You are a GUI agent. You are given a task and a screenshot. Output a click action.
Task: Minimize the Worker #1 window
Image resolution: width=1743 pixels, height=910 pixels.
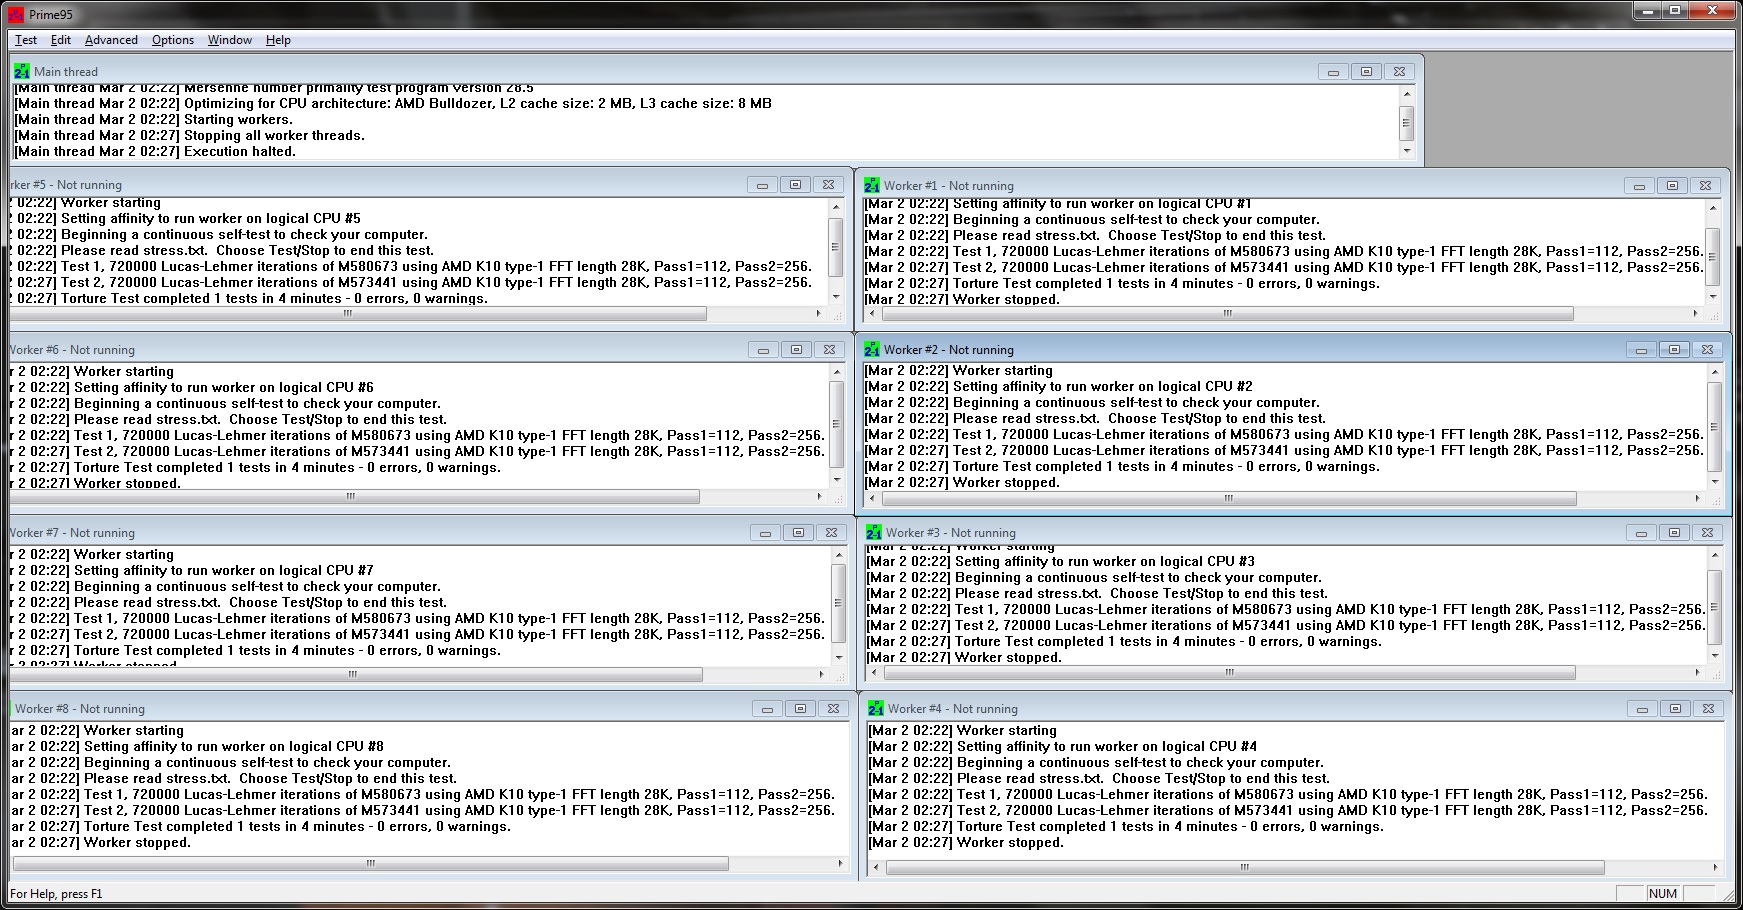point(1639,186)
